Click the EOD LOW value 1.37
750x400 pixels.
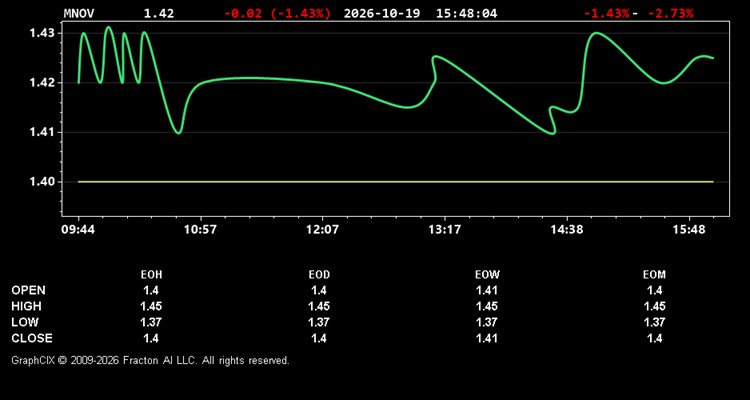[319, 322]
